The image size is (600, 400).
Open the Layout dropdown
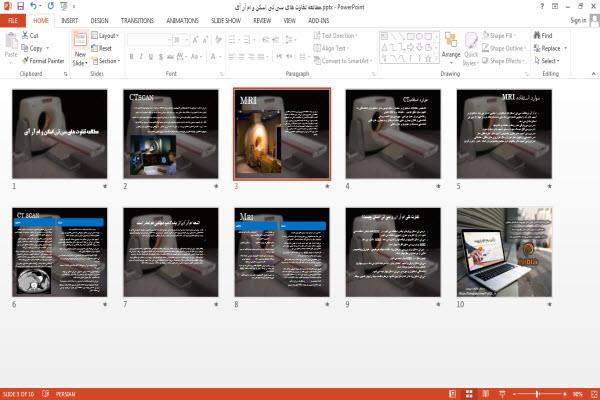(x=105, y=36)
